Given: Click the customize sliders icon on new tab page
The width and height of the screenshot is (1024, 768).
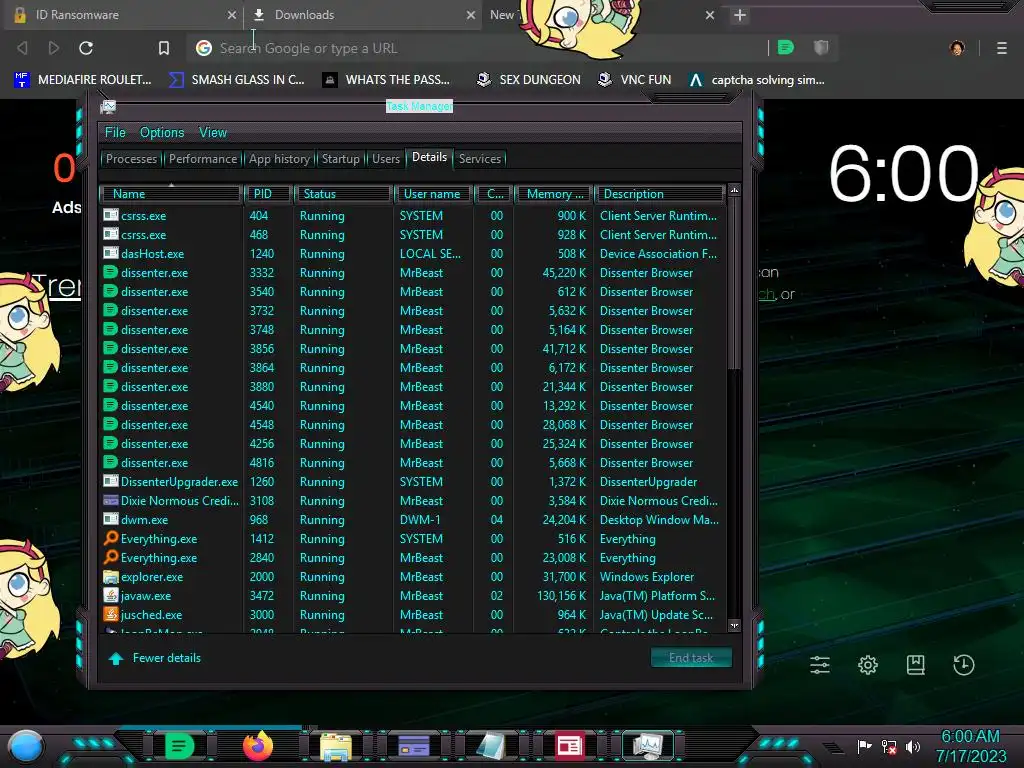Looking at the screenshot, I should (820, 665).
